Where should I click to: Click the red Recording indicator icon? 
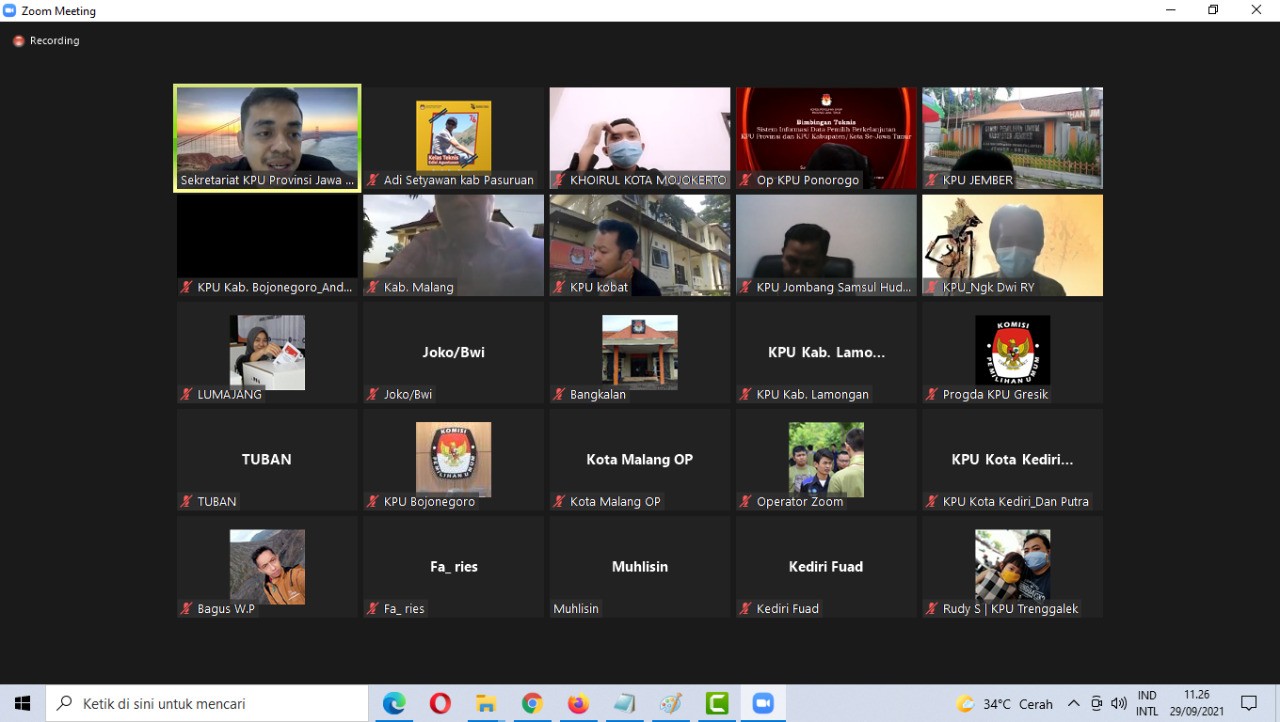18,41
